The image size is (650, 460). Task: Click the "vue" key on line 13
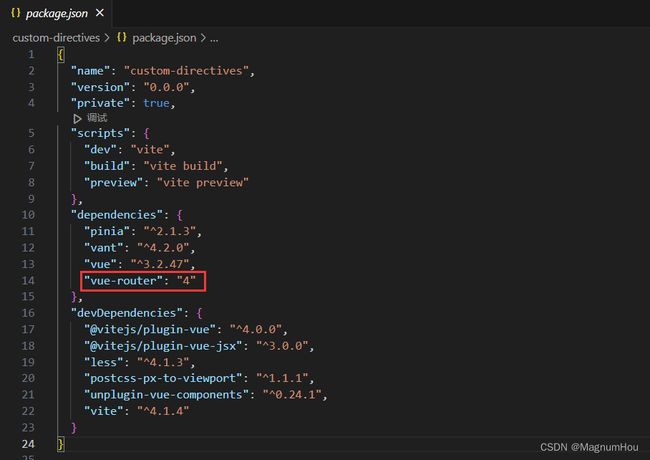pos(100,264)
